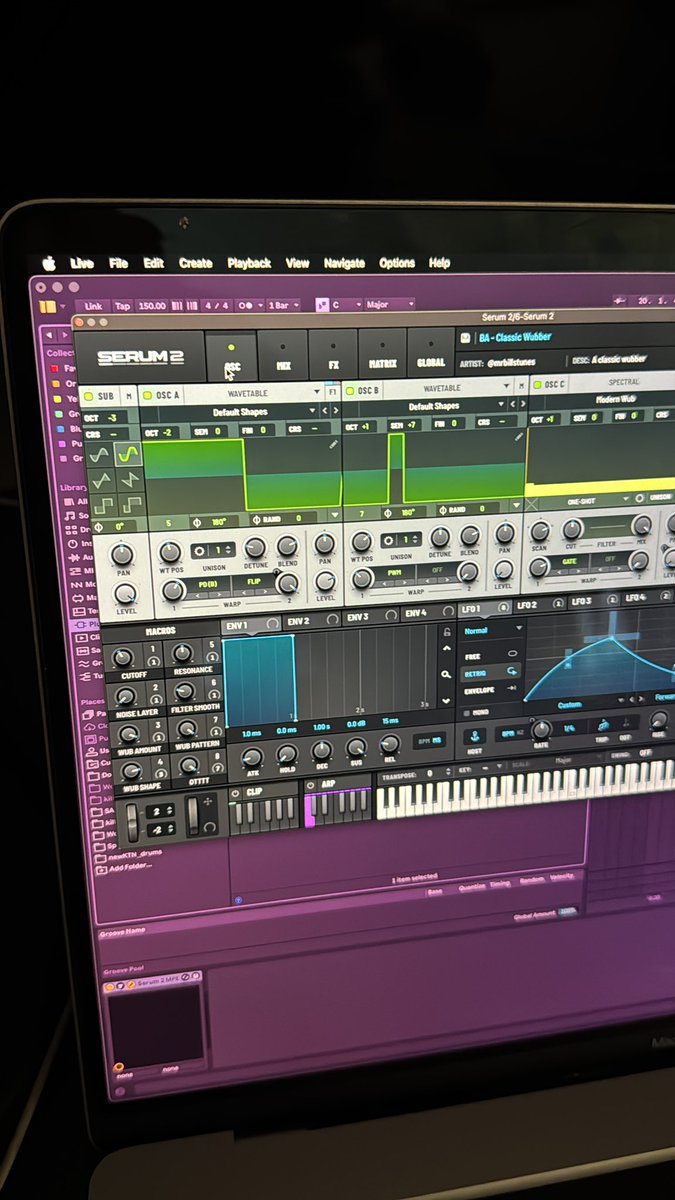Click the CUTOFF macro knob
Image resolution: width=675 pixels, height=1200 pixels.
[123, 657]
